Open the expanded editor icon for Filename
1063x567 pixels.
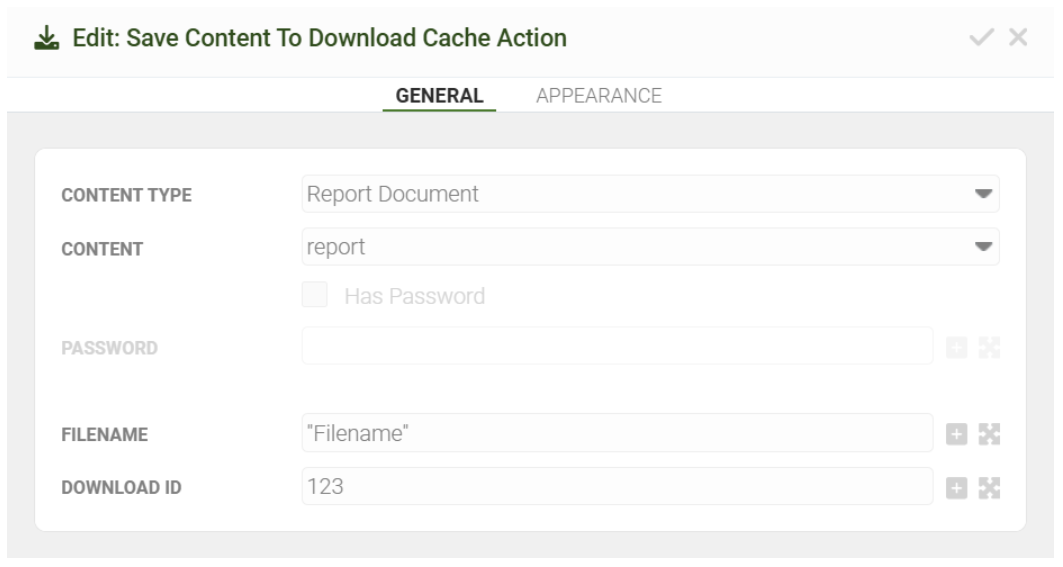pos(990,434)
